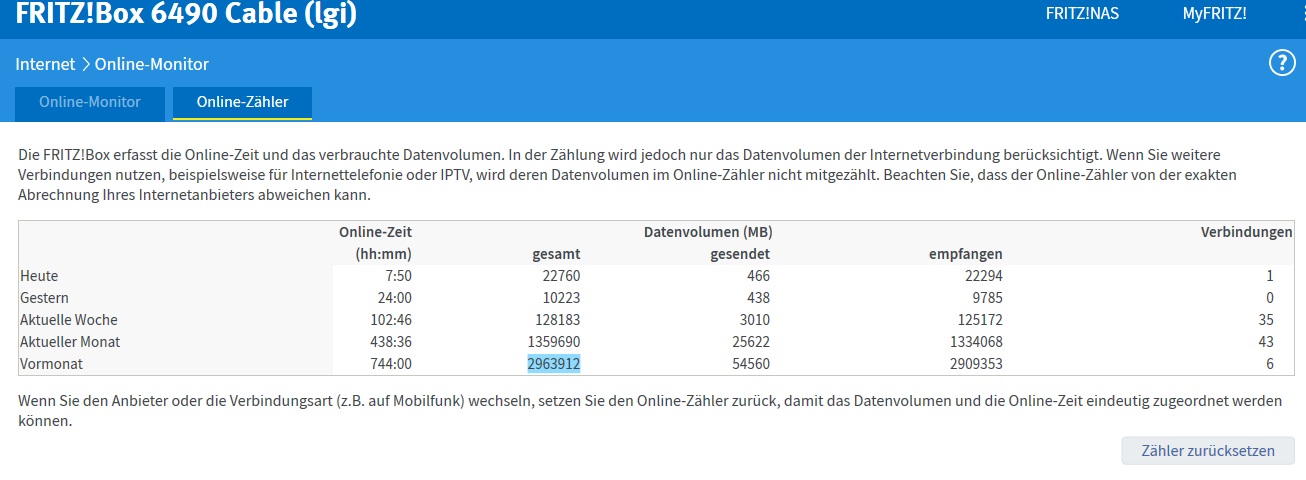Click the Verbindungen column header
Screen dimensions: 1306x480
tap(1246, 232)
